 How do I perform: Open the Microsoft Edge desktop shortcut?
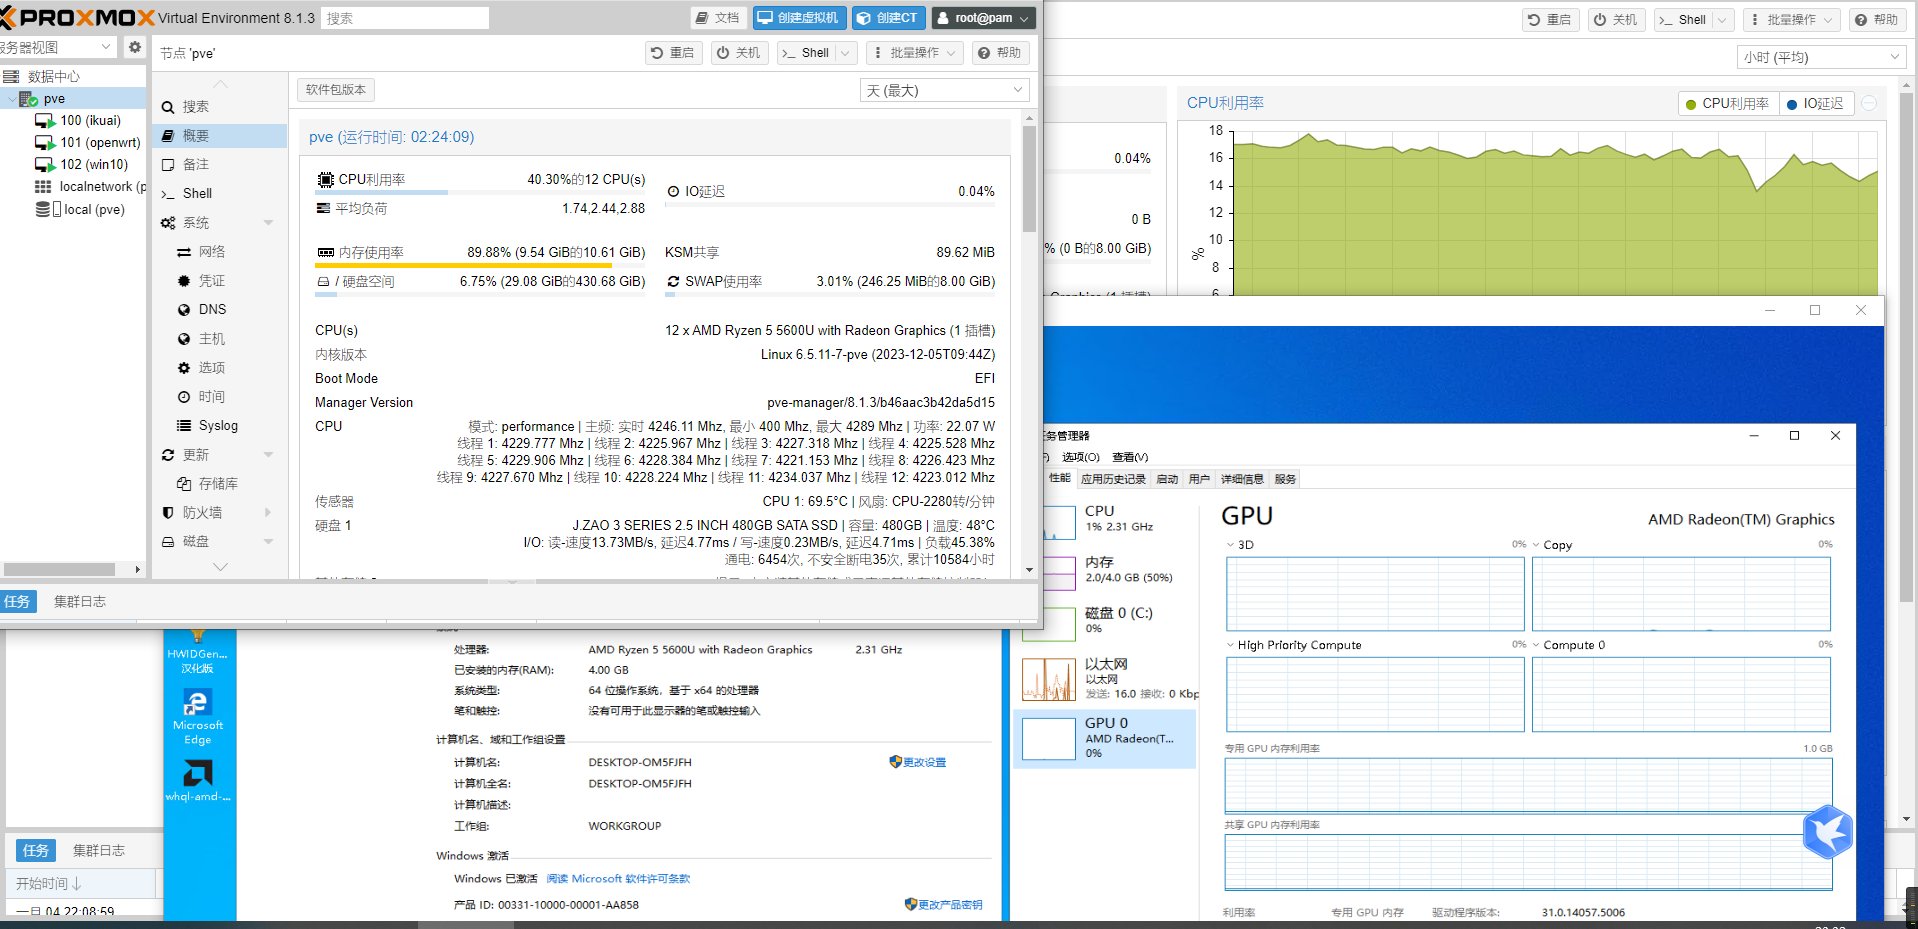pos(198,718)
